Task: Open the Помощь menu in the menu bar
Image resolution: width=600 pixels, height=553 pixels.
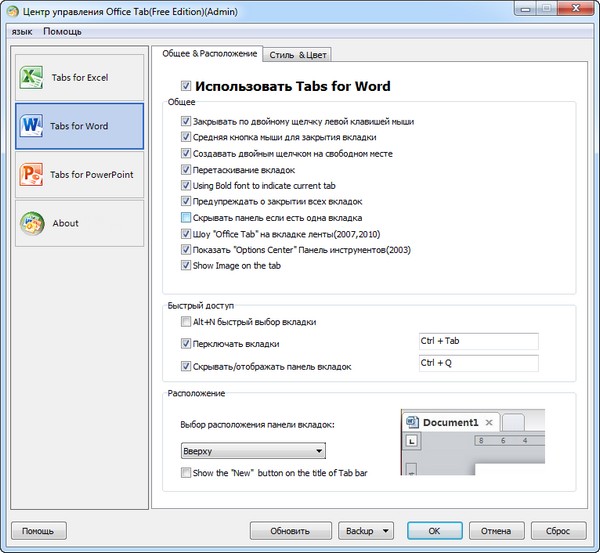Action: click(63, 32)
